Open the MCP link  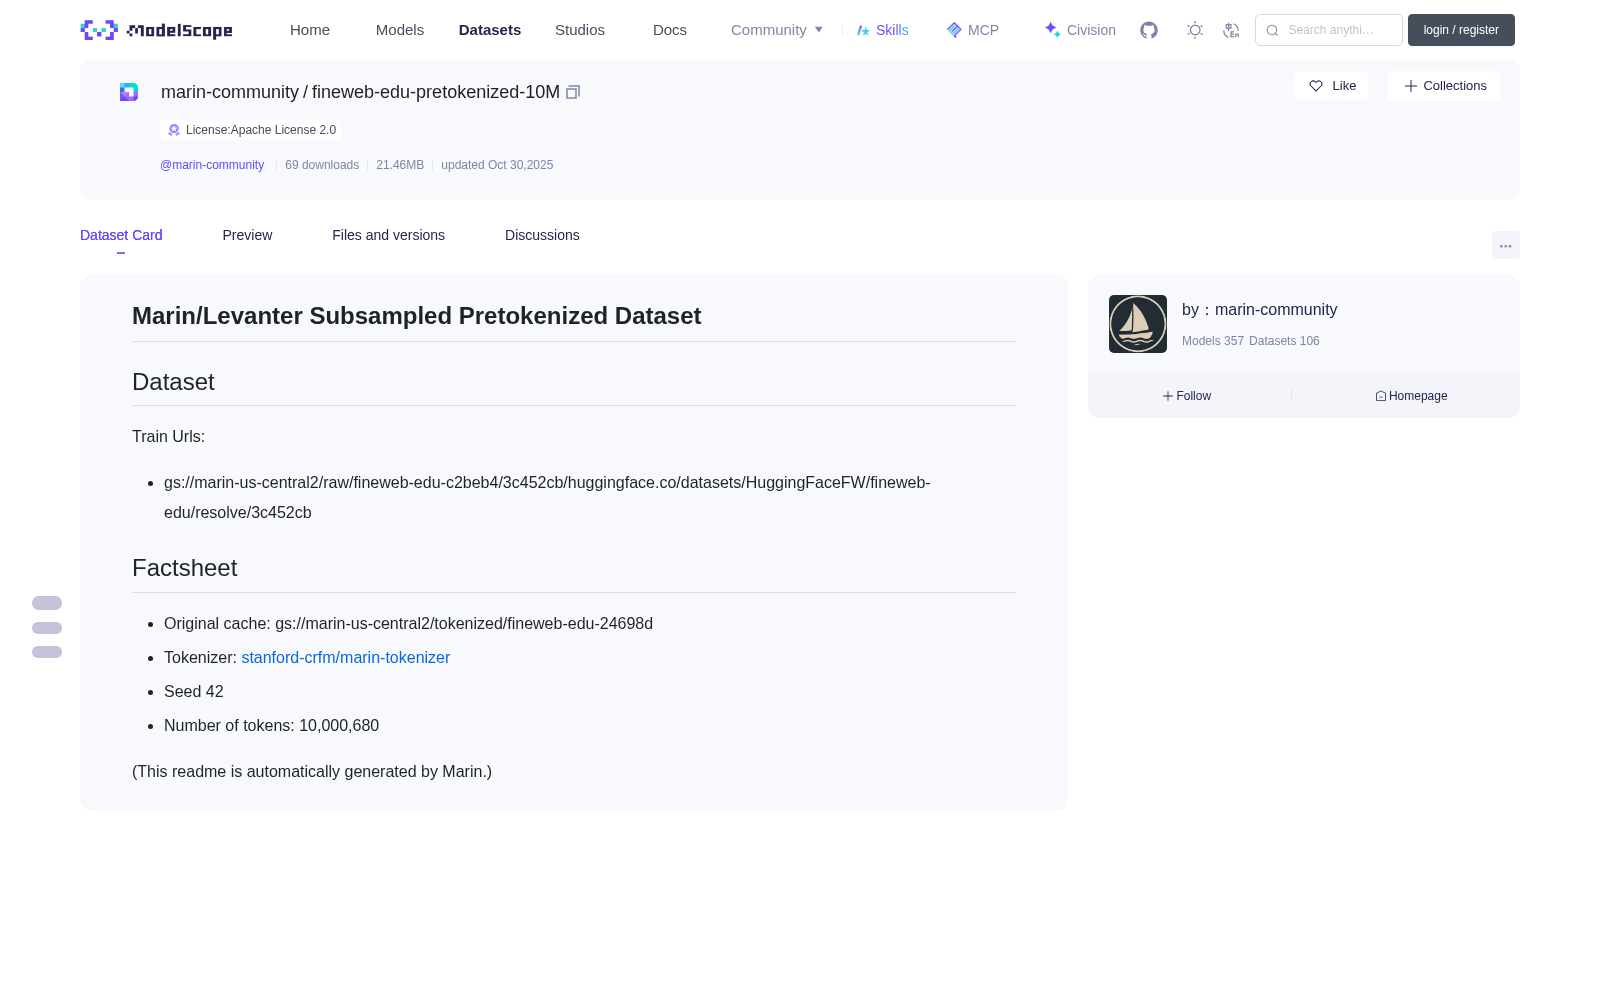coord(972,30)
